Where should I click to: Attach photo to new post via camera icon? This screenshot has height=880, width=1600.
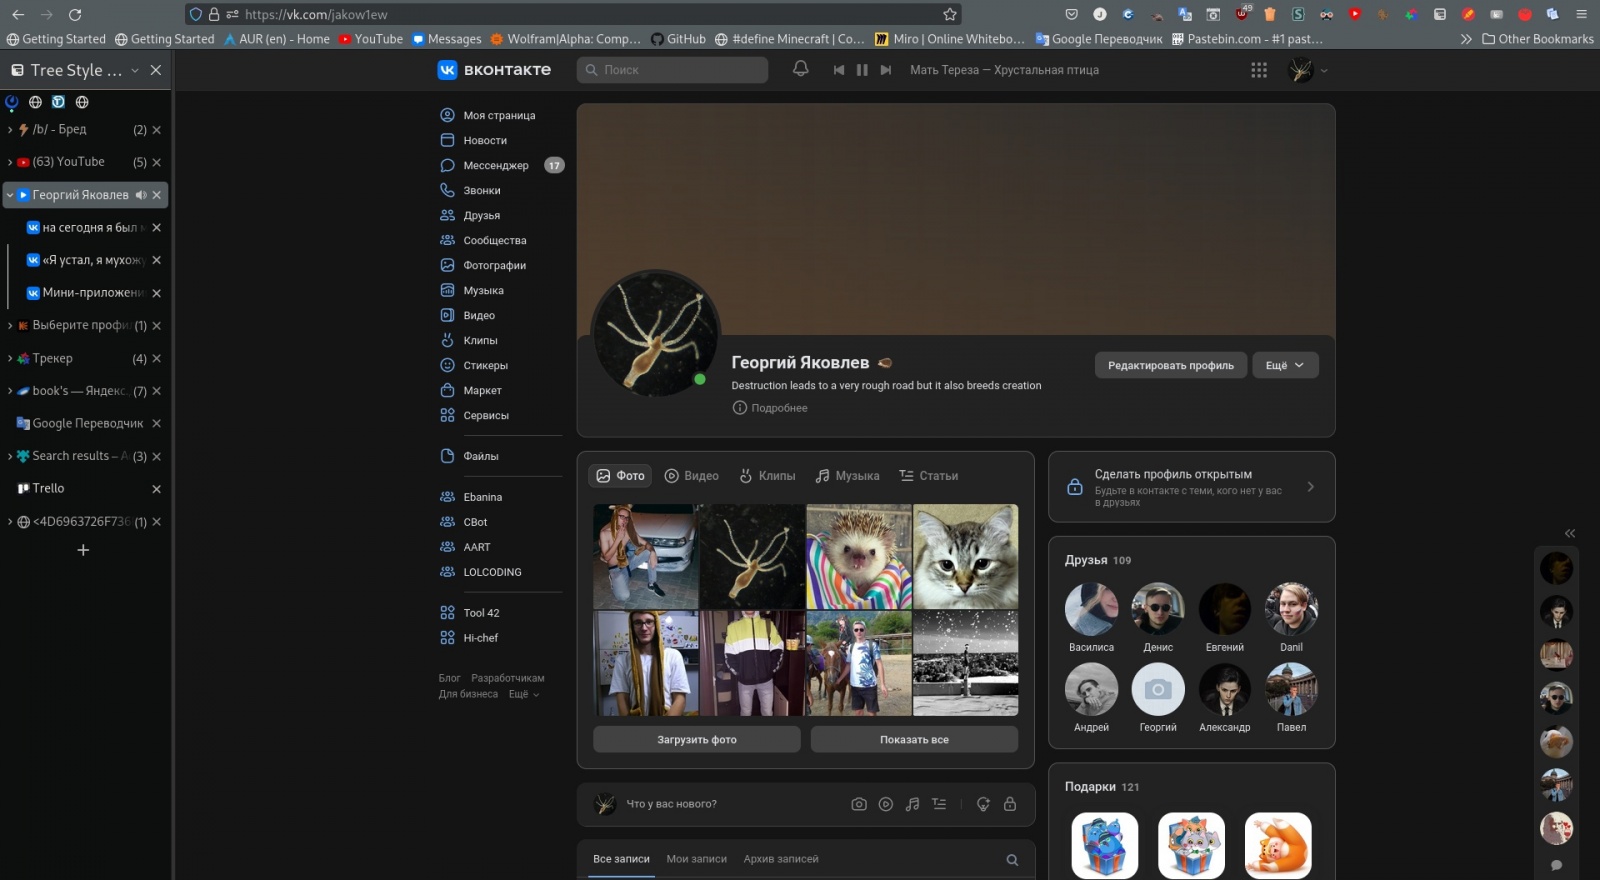pos(858,804)
